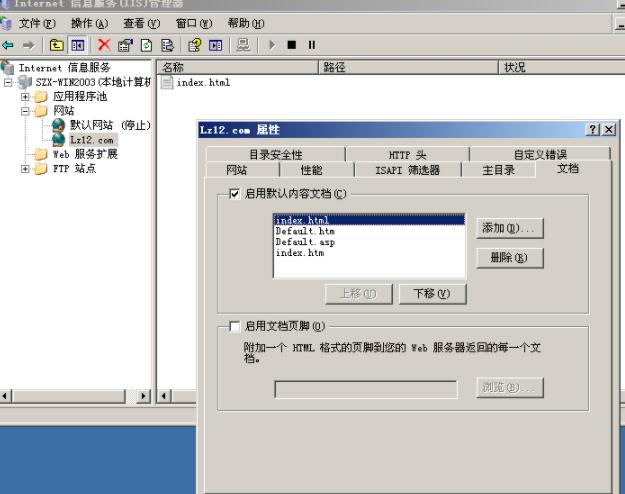This screenshot has width=625, height=494.
Task: Click the index.html file icon in list pane
Action: [167, 83]
